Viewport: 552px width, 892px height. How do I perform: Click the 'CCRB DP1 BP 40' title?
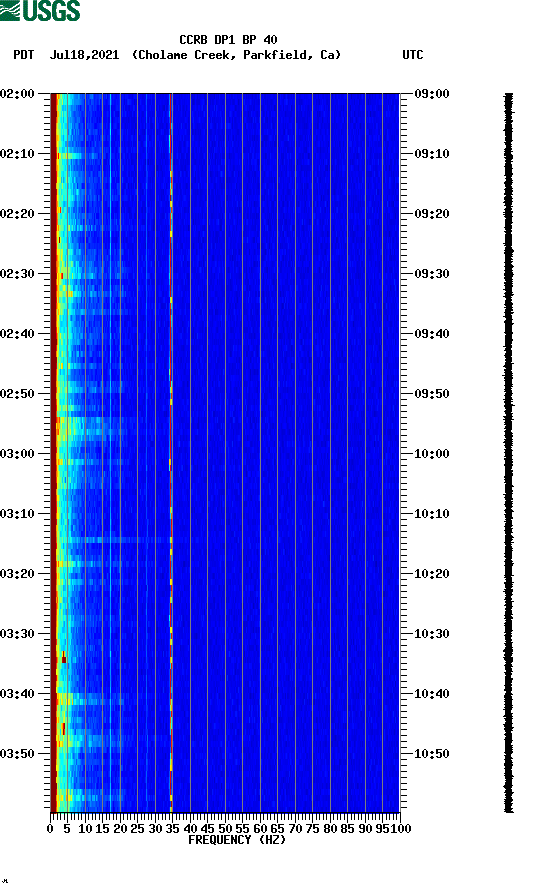228,40
